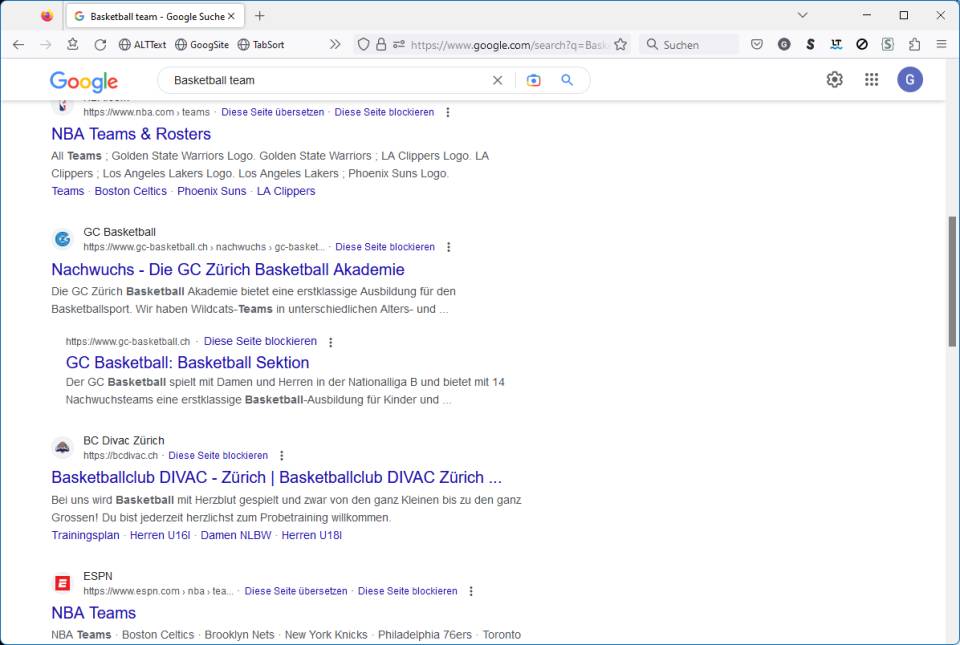Open the Google apps grid
The image size is (960, 645).
pos(871,79)
